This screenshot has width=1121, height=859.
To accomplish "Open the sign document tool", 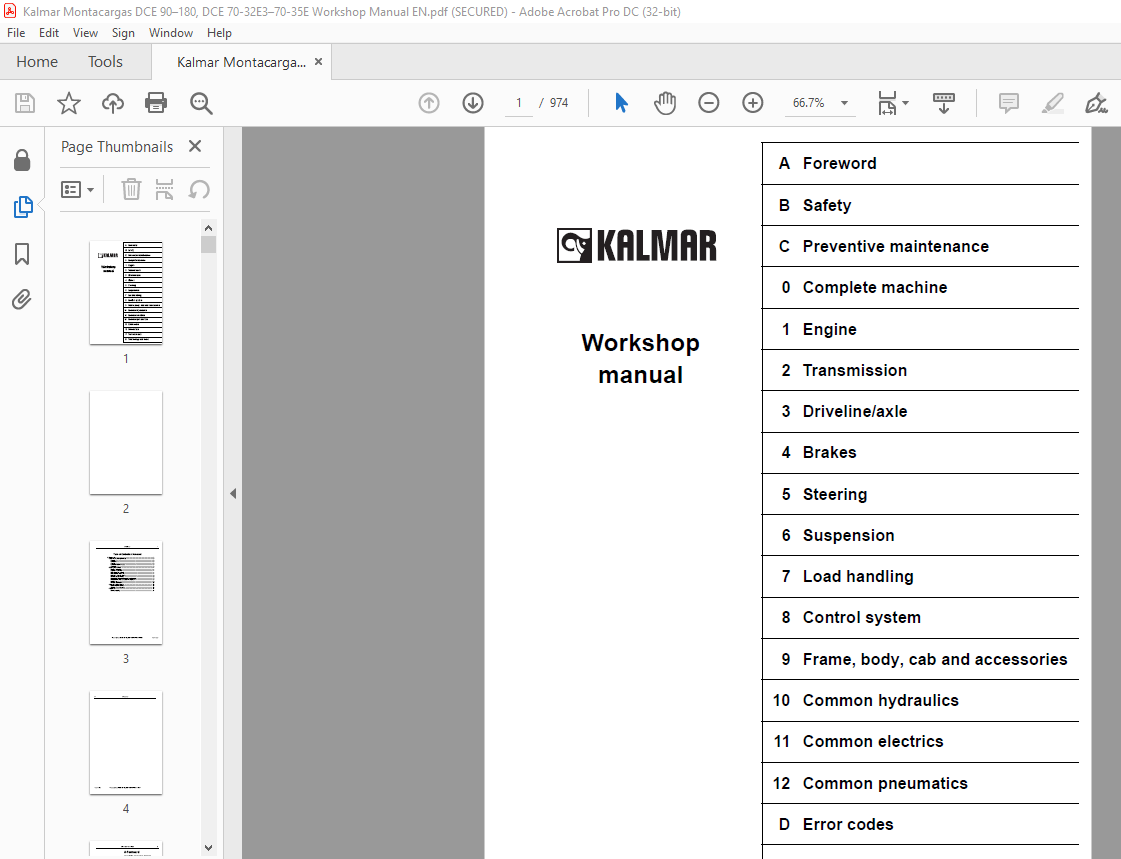I will point(1096,103).
